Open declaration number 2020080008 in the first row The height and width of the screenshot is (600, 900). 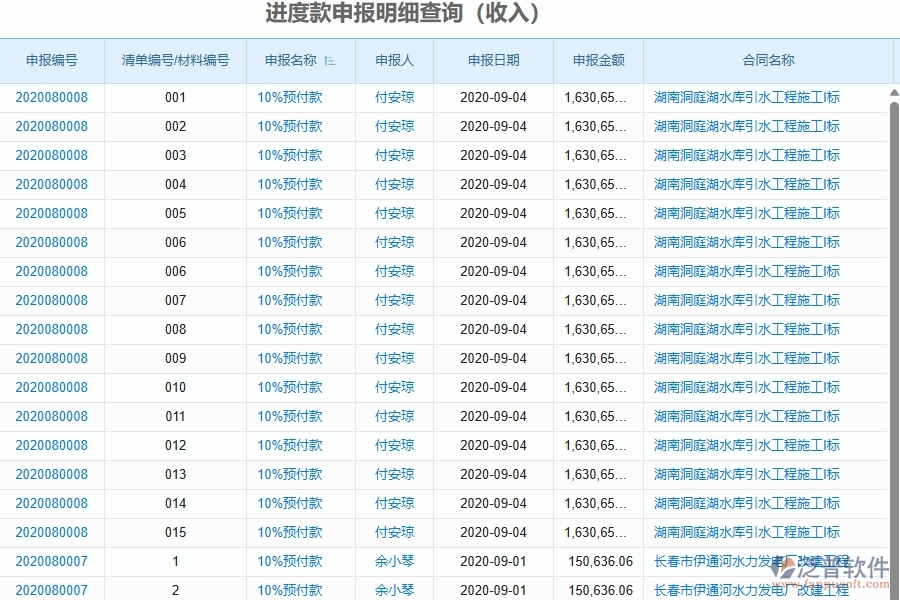tap(51, 98)
